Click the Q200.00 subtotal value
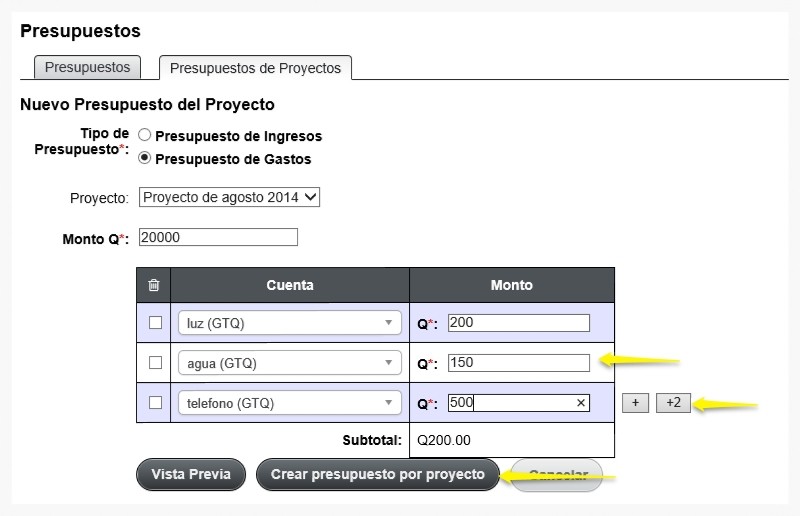The width and height of the screenshot is (800, 516). click(443, 440)
